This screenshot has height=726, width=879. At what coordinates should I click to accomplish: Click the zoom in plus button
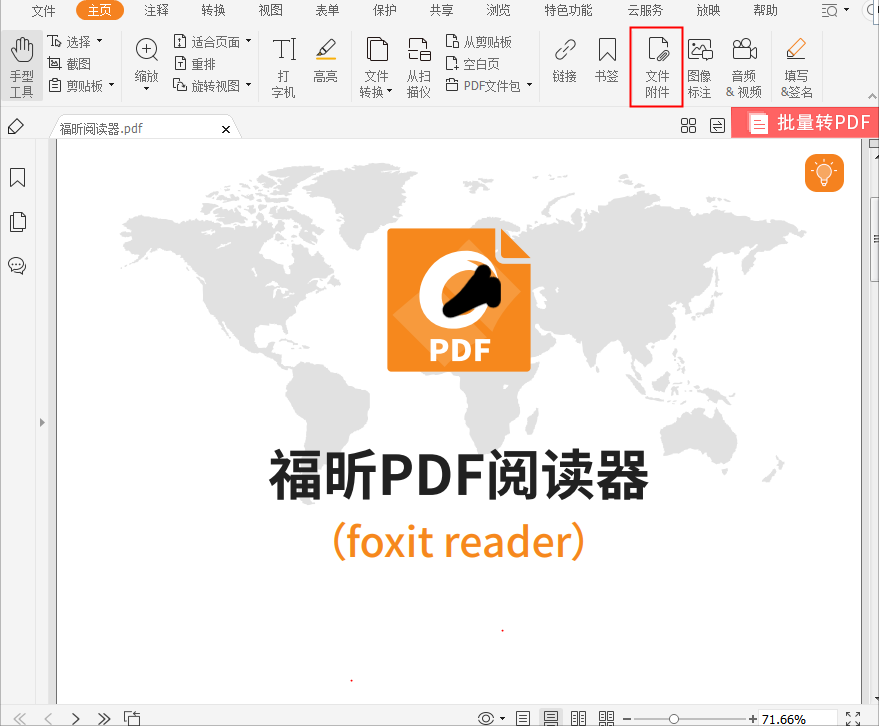click(752, 719)
